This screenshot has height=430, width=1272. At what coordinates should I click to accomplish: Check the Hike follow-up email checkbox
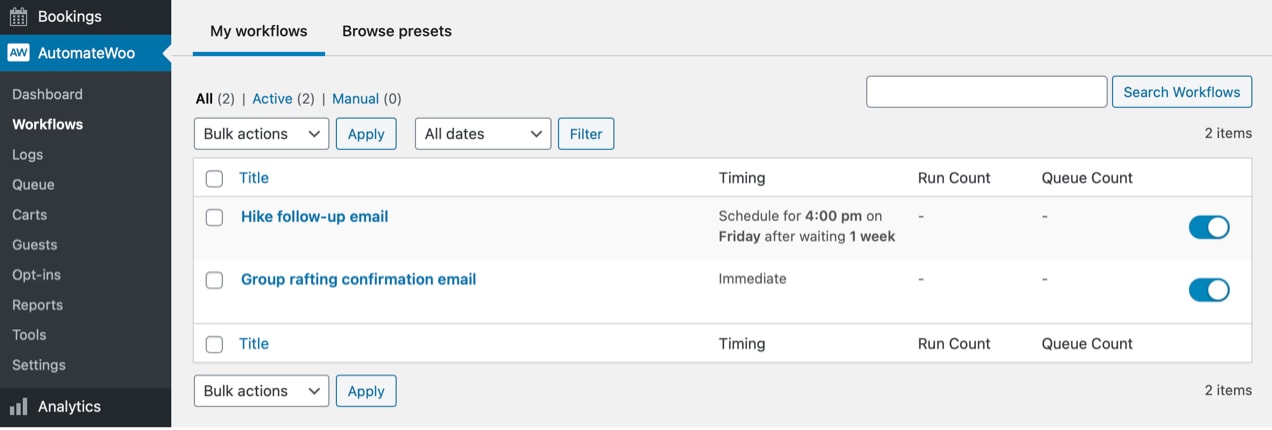[x=214, y=217]
